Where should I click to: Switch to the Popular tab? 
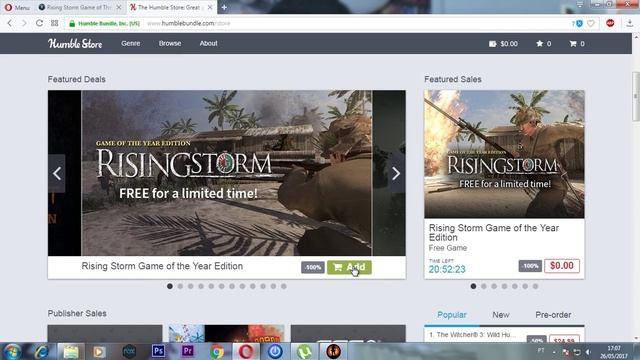pyautogui.click(x=452, y=315)
